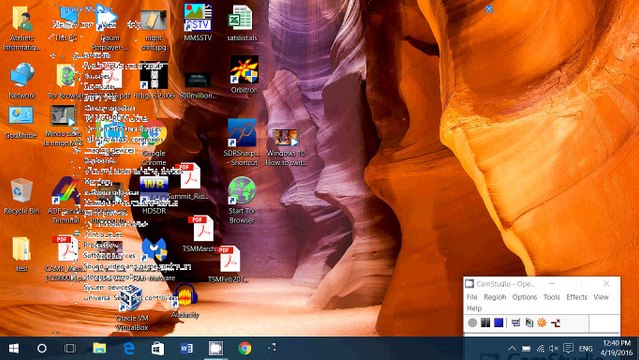Select the GodMode desktop icon

(x=20, y=122)
